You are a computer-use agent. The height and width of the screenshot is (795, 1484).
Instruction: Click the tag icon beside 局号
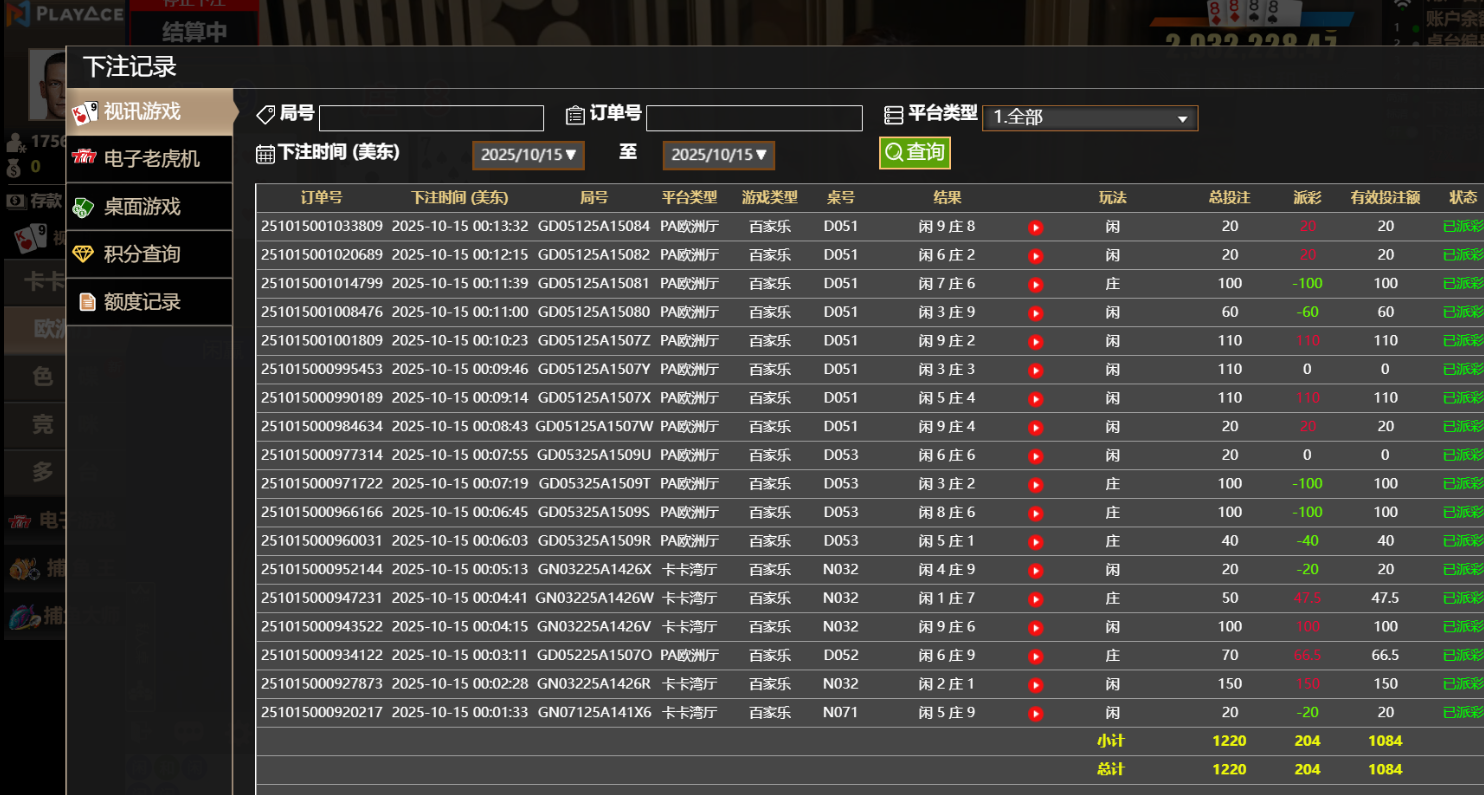point(266,115)
